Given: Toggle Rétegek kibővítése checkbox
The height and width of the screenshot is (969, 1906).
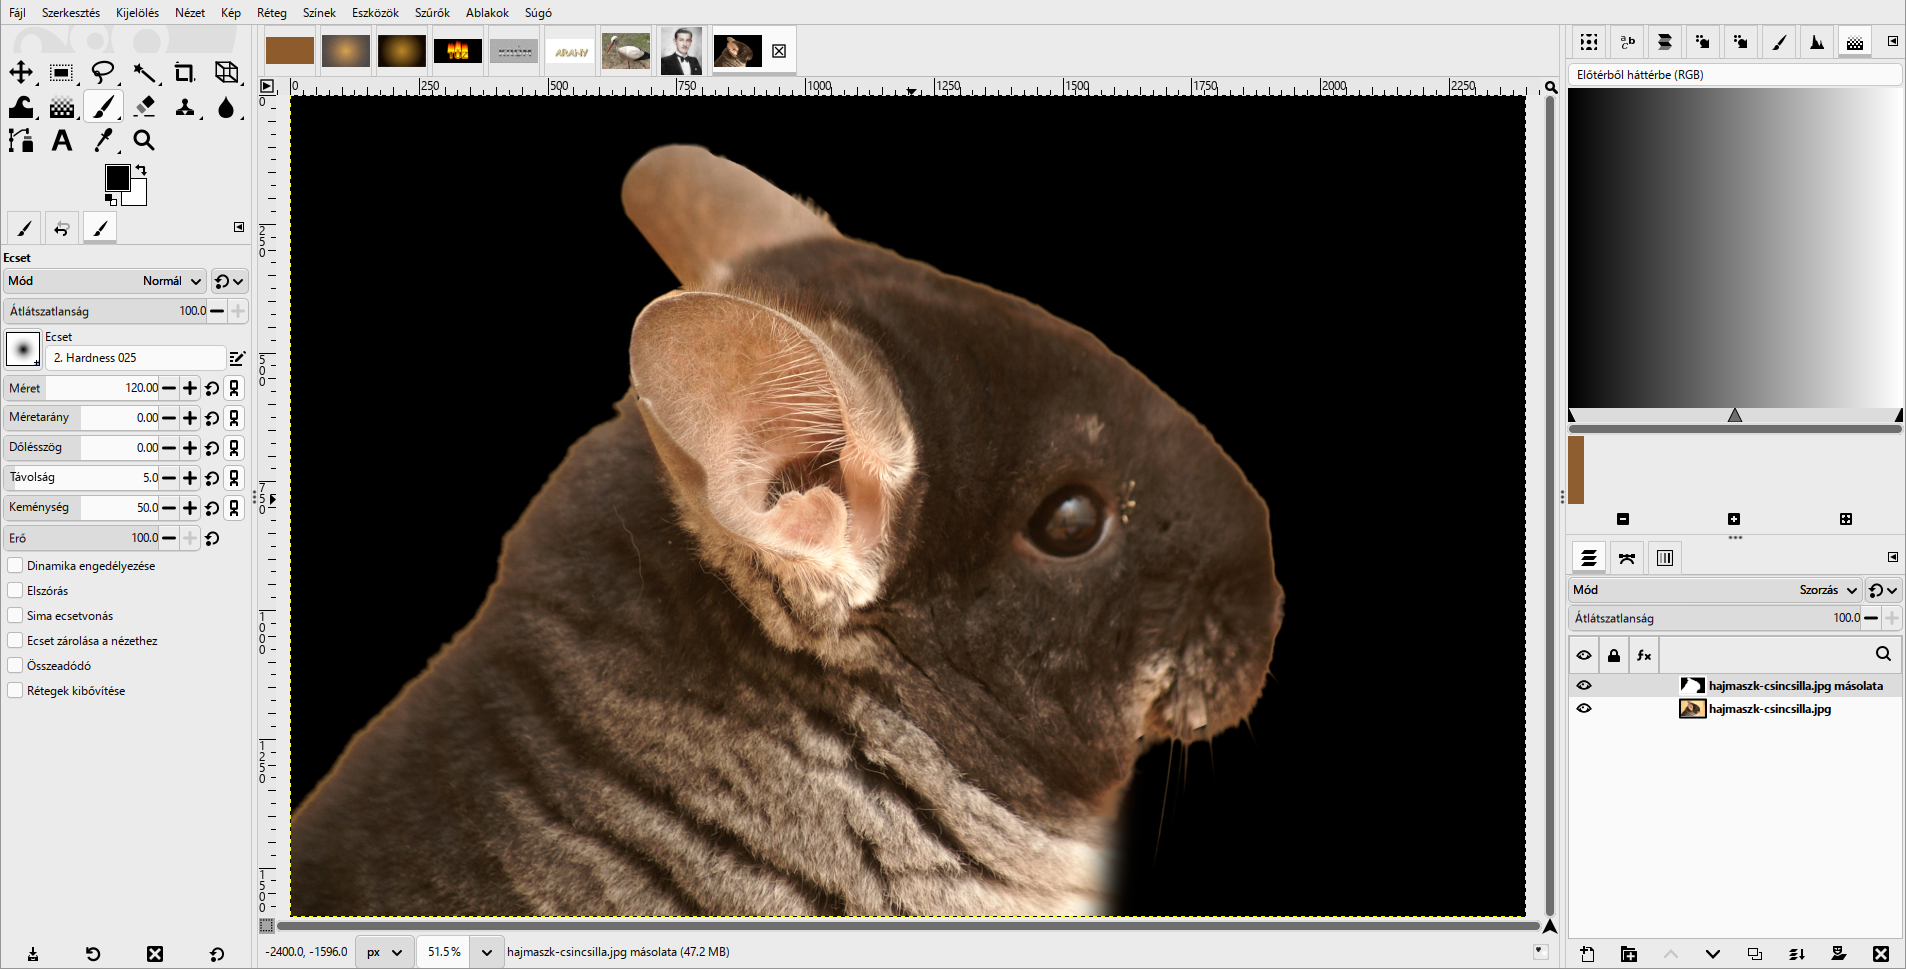Looking at the screenshot, I should coord(15,690).
